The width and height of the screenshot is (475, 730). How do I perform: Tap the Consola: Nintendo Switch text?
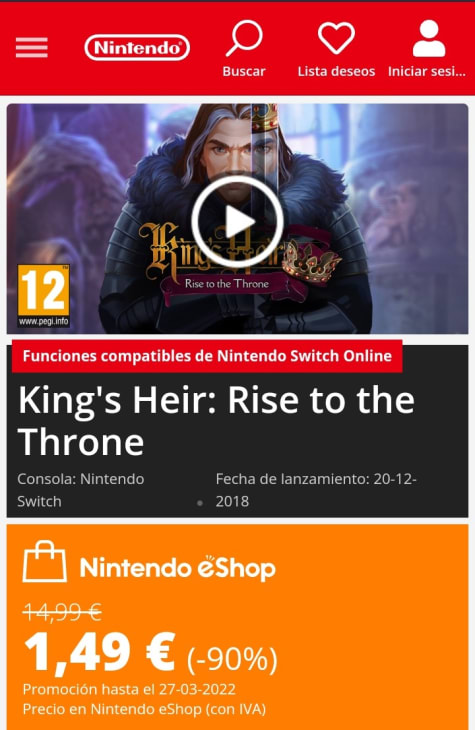click(x=81, y=490)
